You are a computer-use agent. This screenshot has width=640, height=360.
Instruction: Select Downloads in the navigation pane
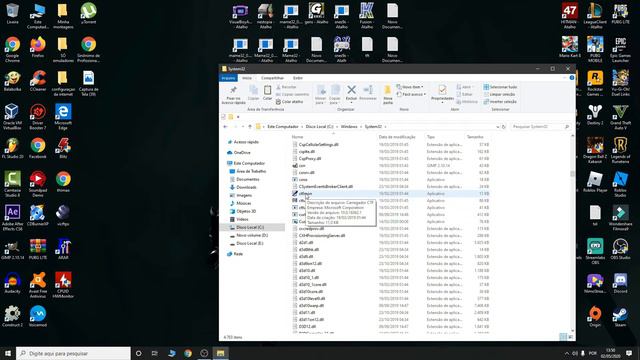coord(246,187)
